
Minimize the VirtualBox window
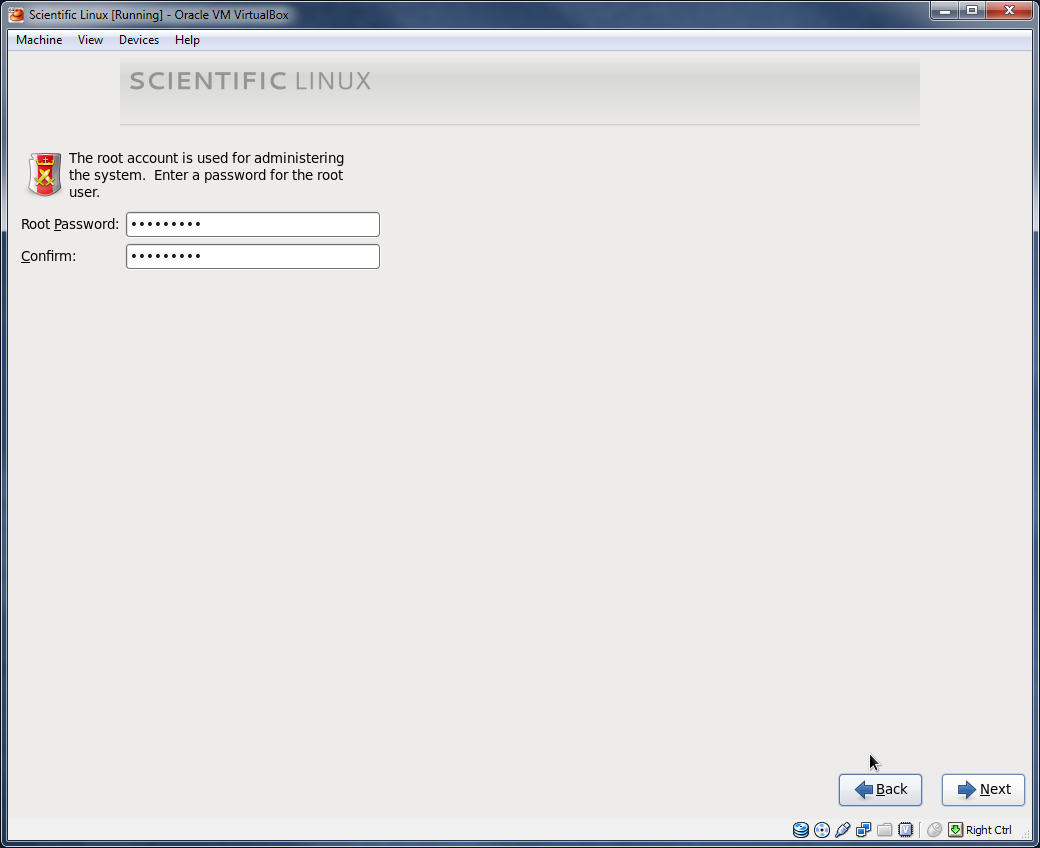944,11
